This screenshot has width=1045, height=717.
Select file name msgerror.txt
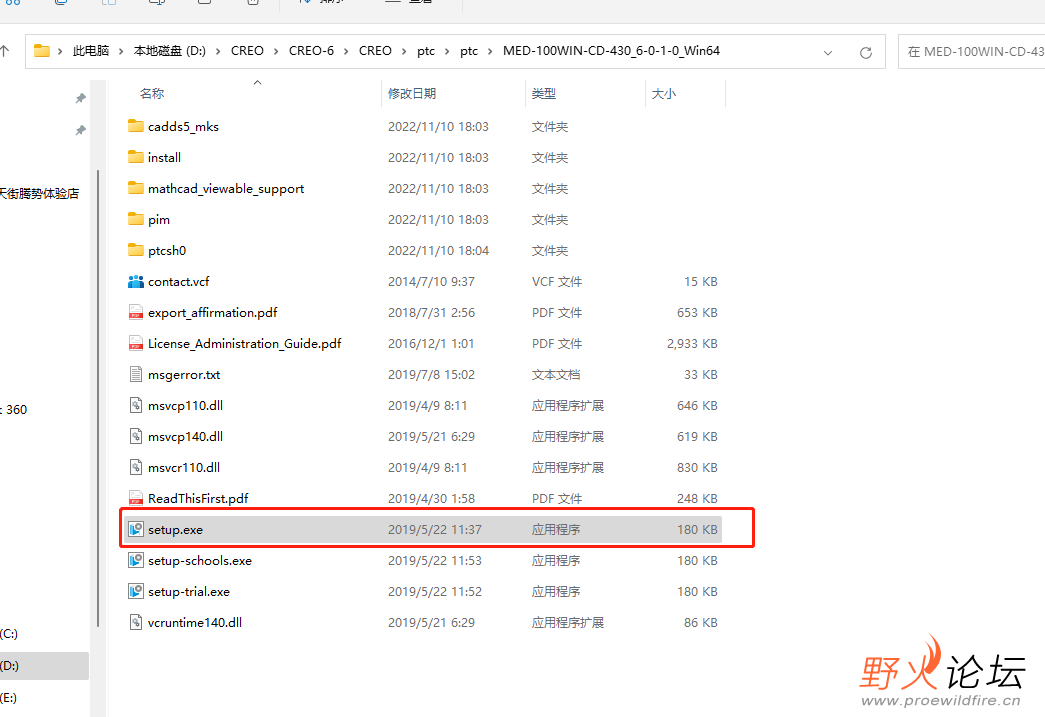click(184, 374)
